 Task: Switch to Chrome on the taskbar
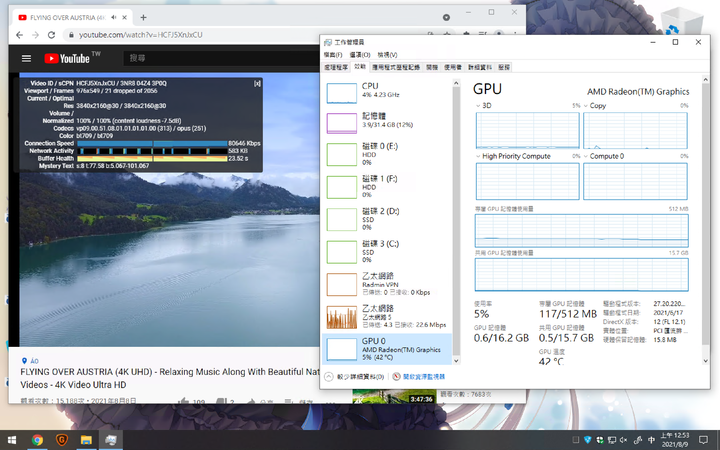click(37, 440)
